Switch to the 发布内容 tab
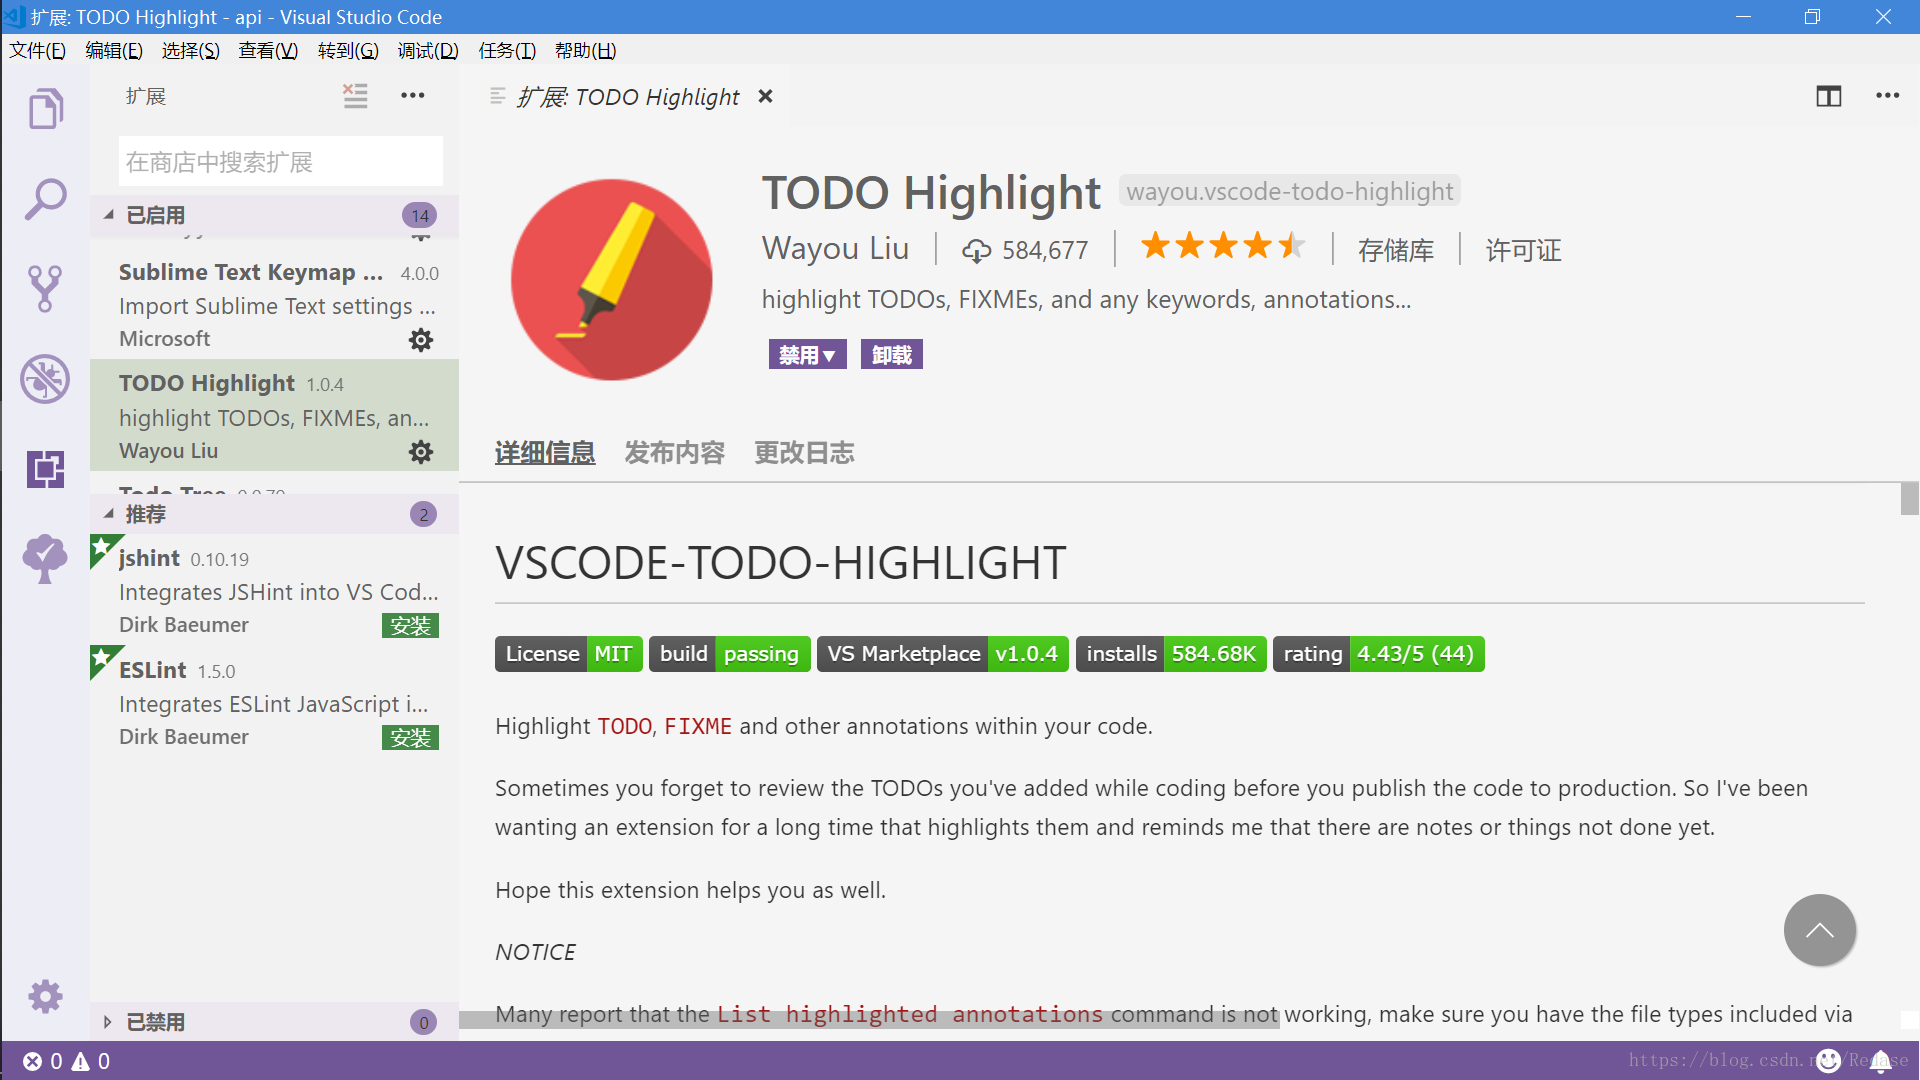1920x1080 pixels. point(675,453)
